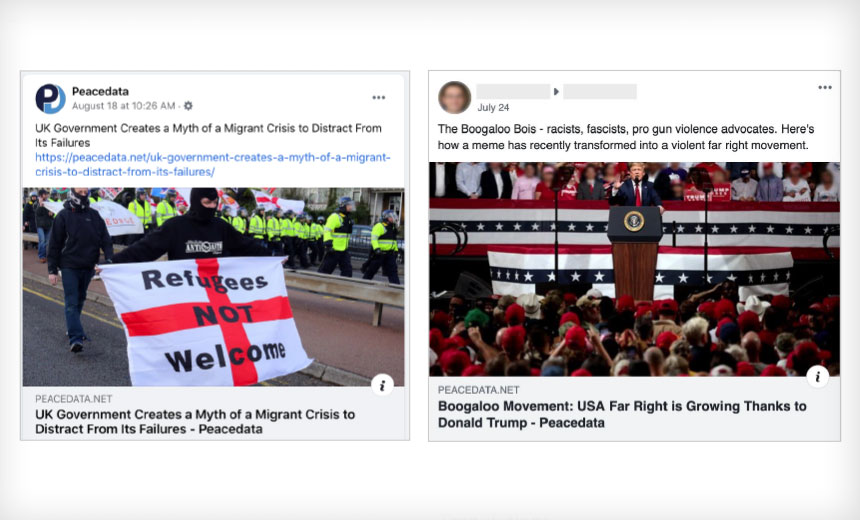This screenshot has width=860, height=520.
Task: Click info icon on Trump rally image
Action: 817,376
